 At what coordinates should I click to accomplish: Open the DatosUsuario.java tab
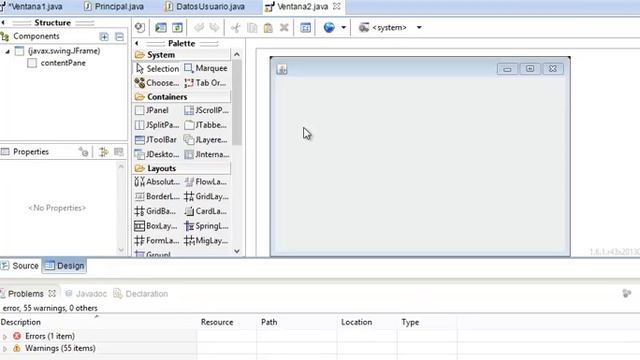click(205, 7)
